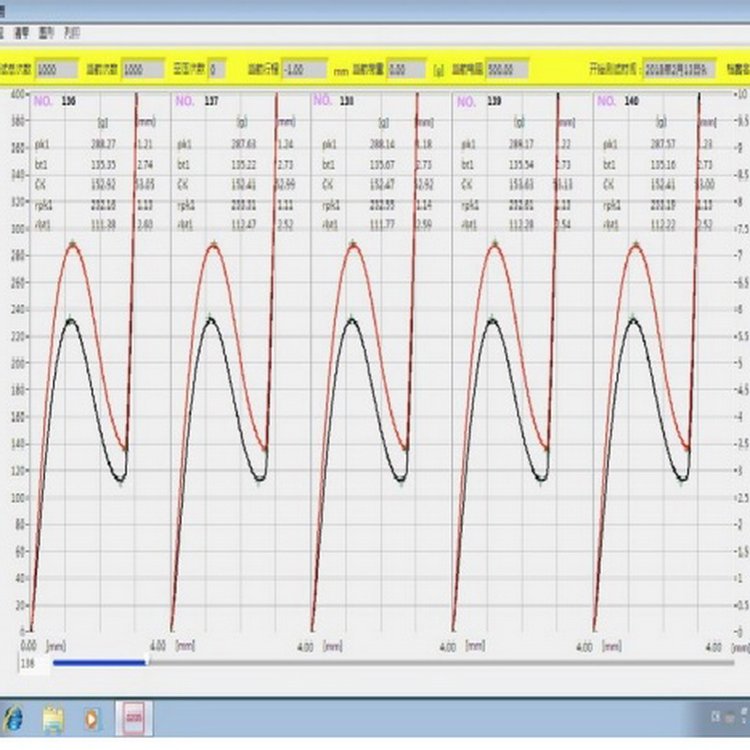Click rbt1 value 111.77 in the third chart
Viewport: 750px width, 750px height.
(383, 225)
